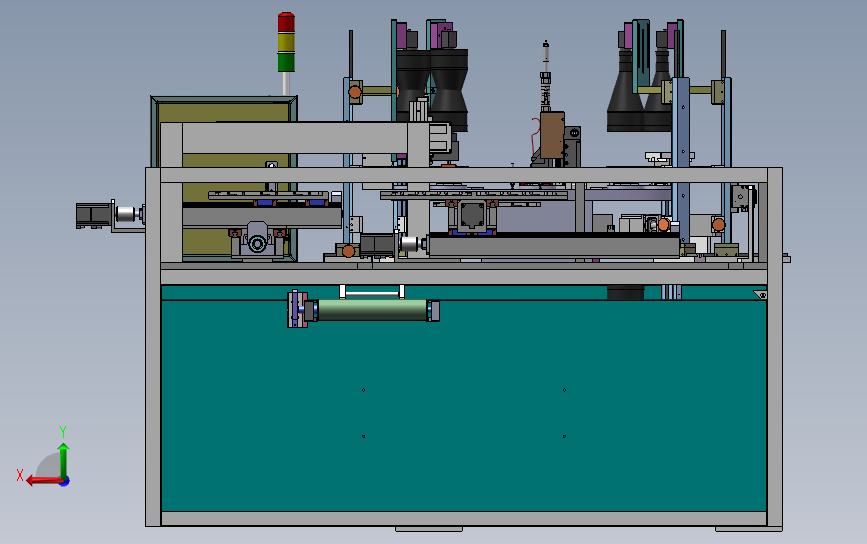The height and width of the screenshot is (544, 867).
Task: Select the left pair of black camera lenses
Action: pyautogui.click(x=432, y=90)
